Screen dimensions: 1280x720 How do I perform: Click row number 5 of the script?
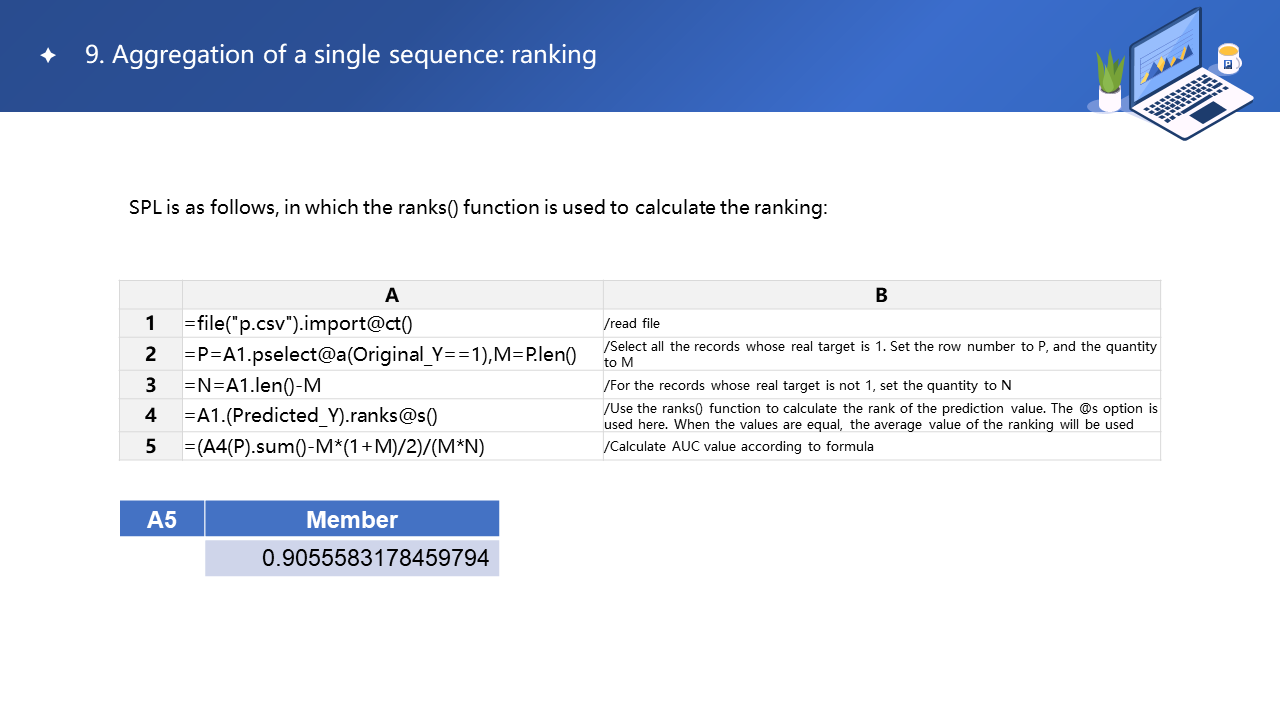coord(151,446)
